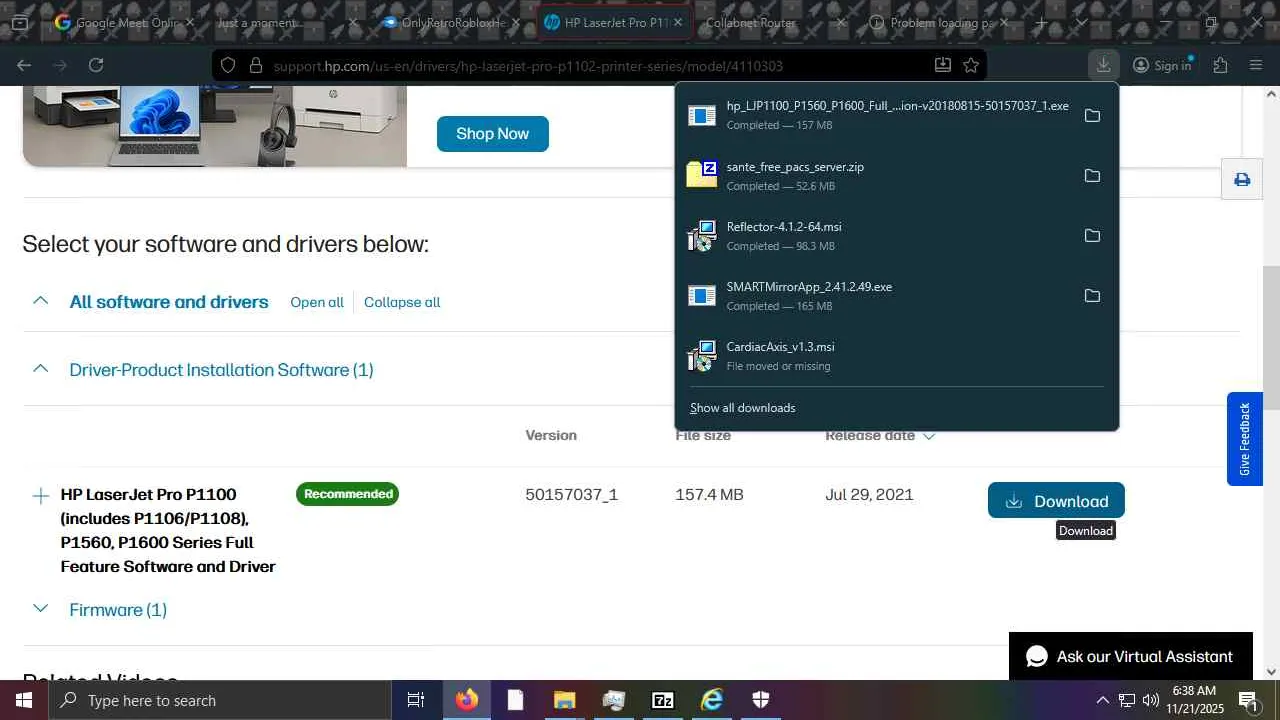Viewport: 1280px width, 720px height.
Task: Click the Version column header
Action: 551,436
